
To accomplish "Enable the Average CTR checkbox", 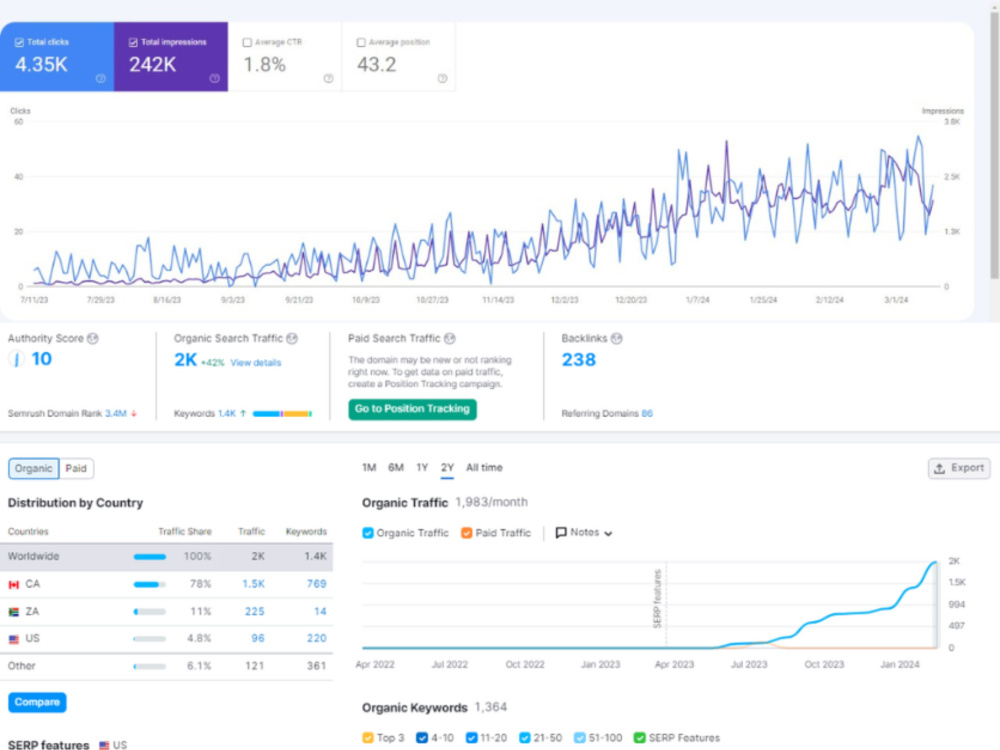I will tap(247, 42).
